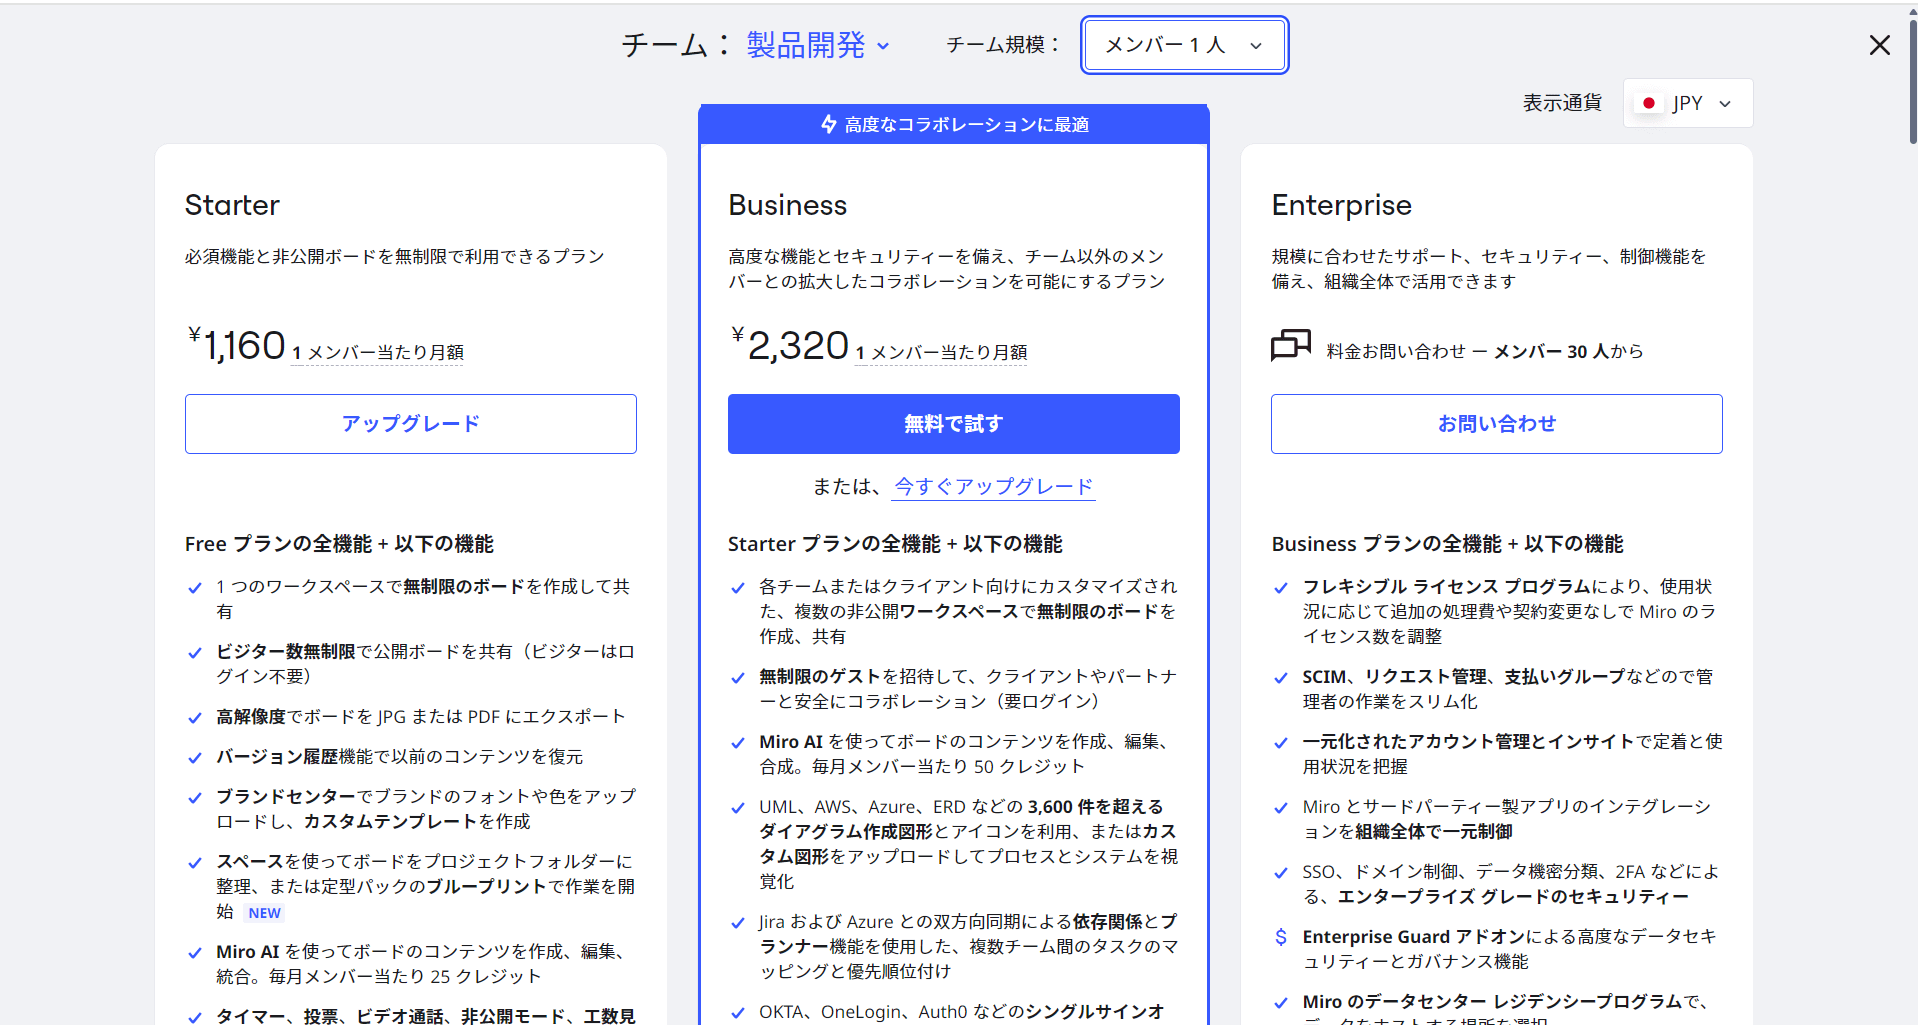Click the 無料で試す button

953,424
